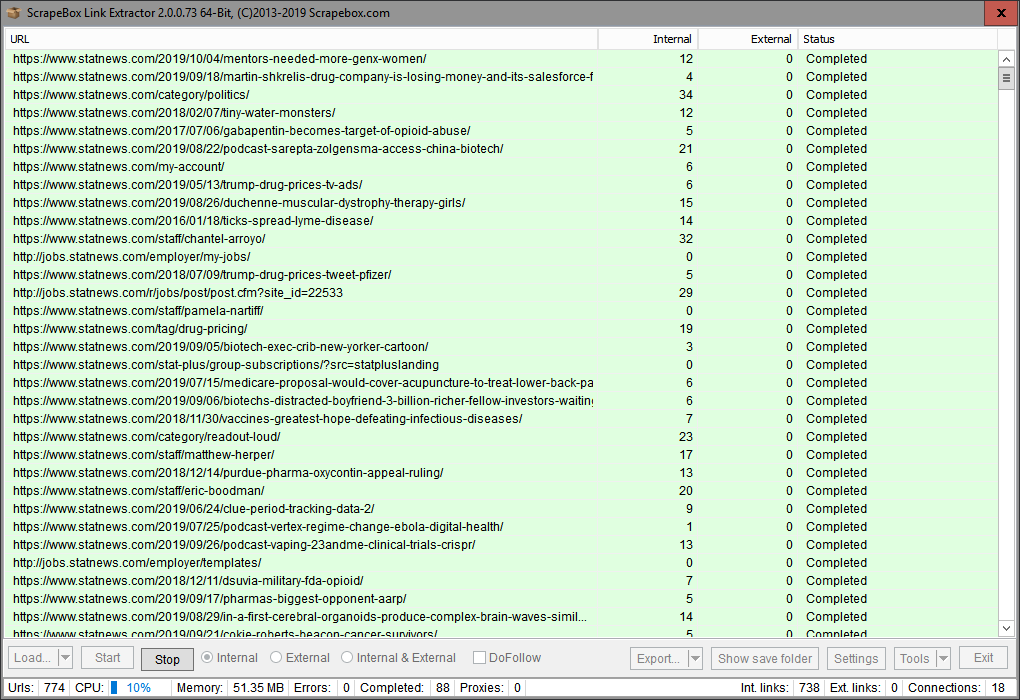Select the my-account URL row

[x=501, y=167]
